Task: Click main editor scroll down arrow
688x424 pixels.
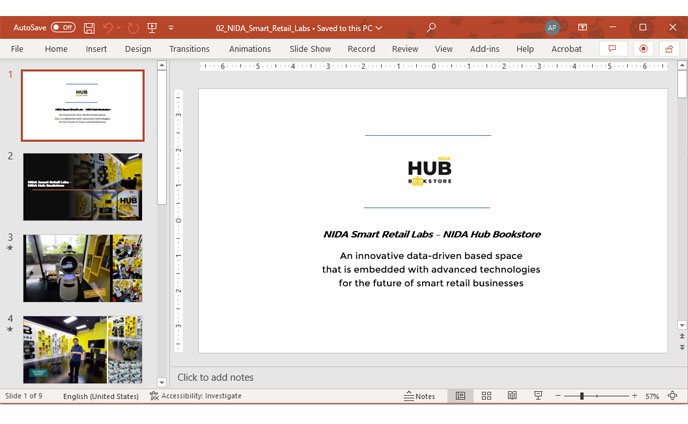Action: (x=682, y=325)
